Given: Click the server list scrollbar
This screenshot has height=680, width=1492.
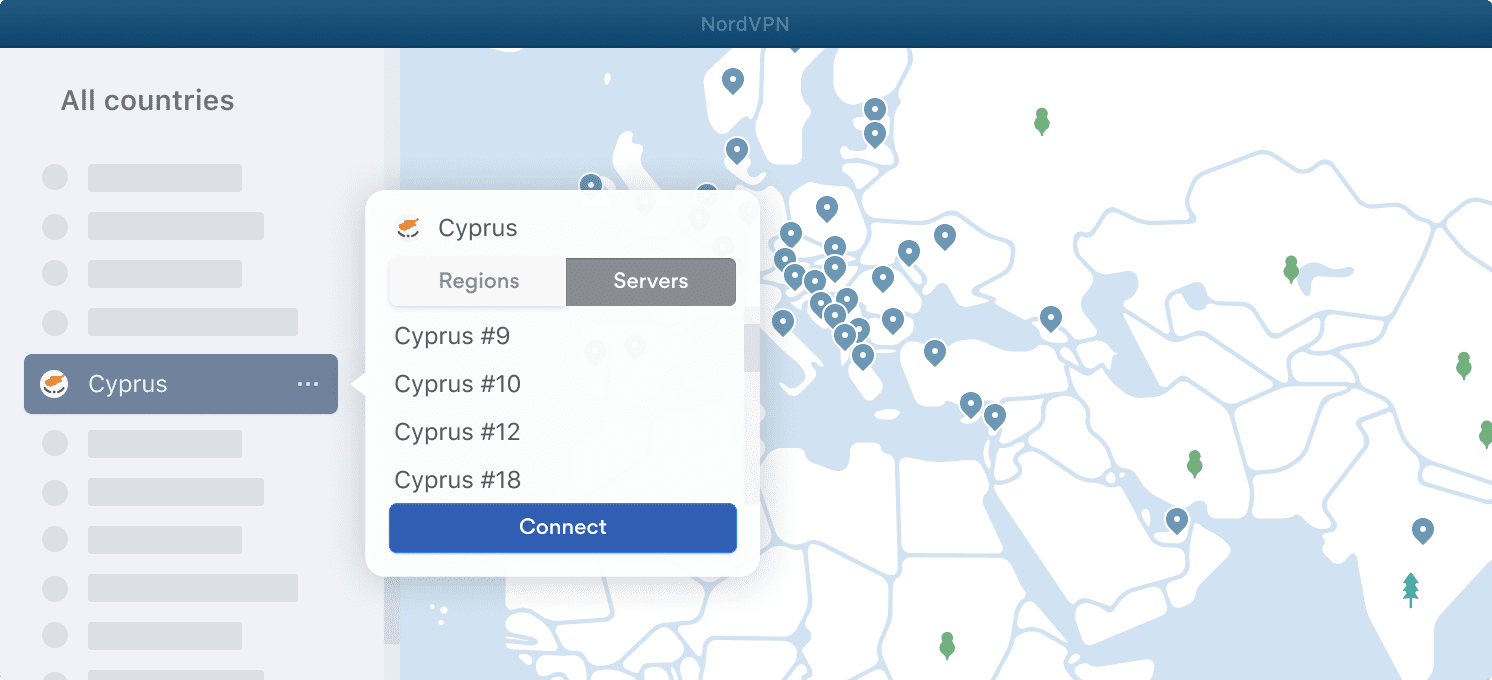Looking at the screenshot, I should 751,350.
